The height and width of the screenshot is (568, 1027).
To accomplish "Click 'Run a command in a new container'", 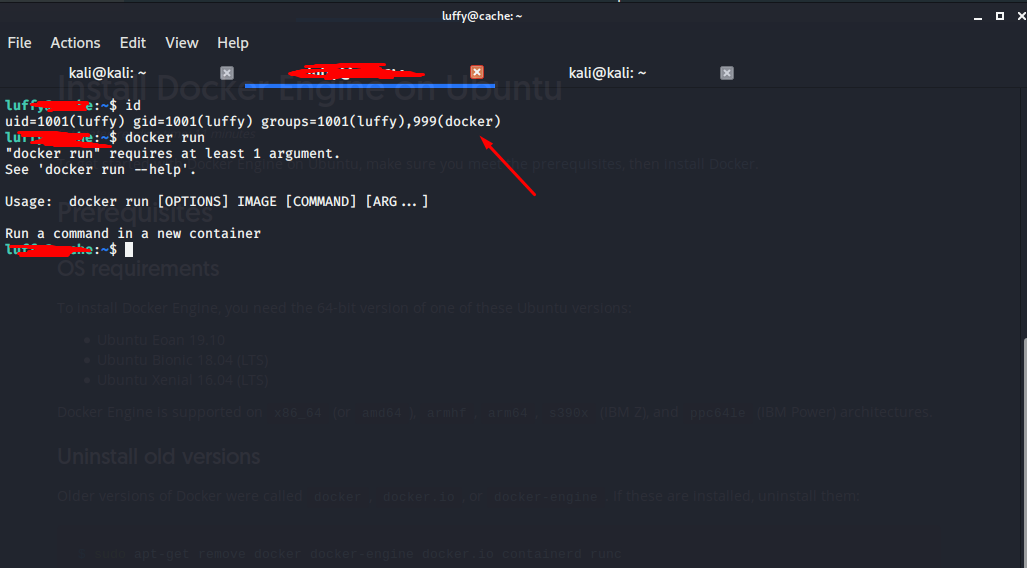I will [133, 233].
